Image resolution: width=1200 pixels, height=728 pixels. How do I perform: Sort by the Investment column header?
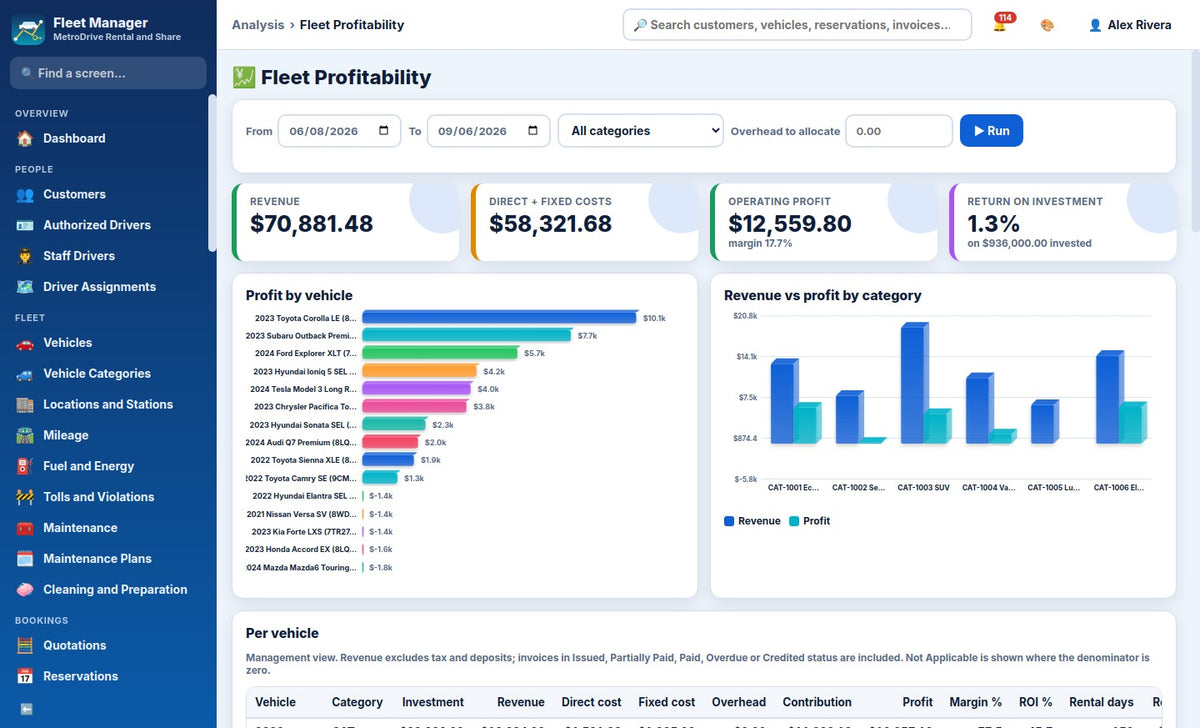(433, 702)
